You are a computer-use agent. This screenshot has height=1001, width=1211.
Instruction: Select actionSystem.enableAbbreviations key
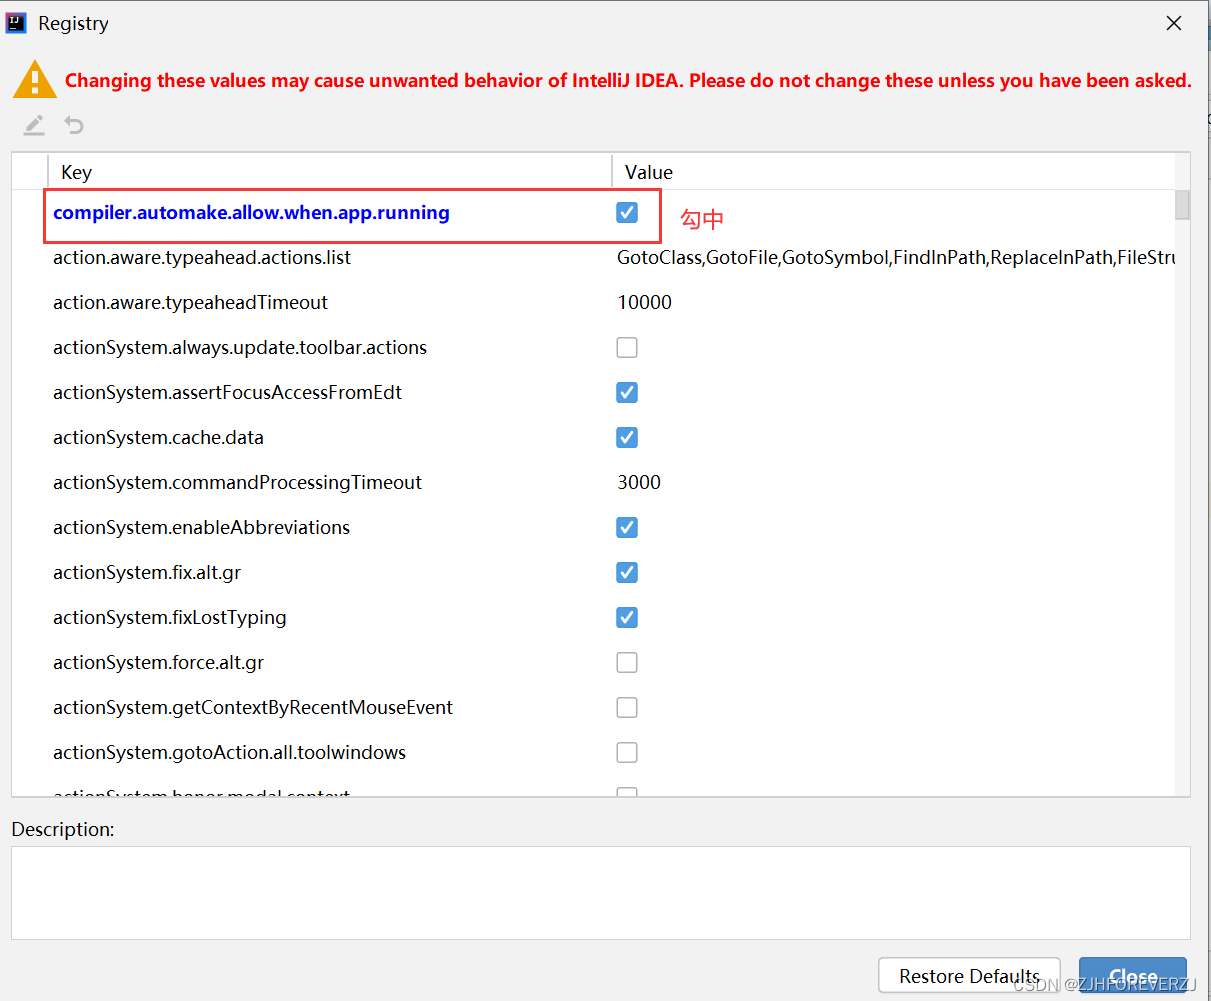201,528
